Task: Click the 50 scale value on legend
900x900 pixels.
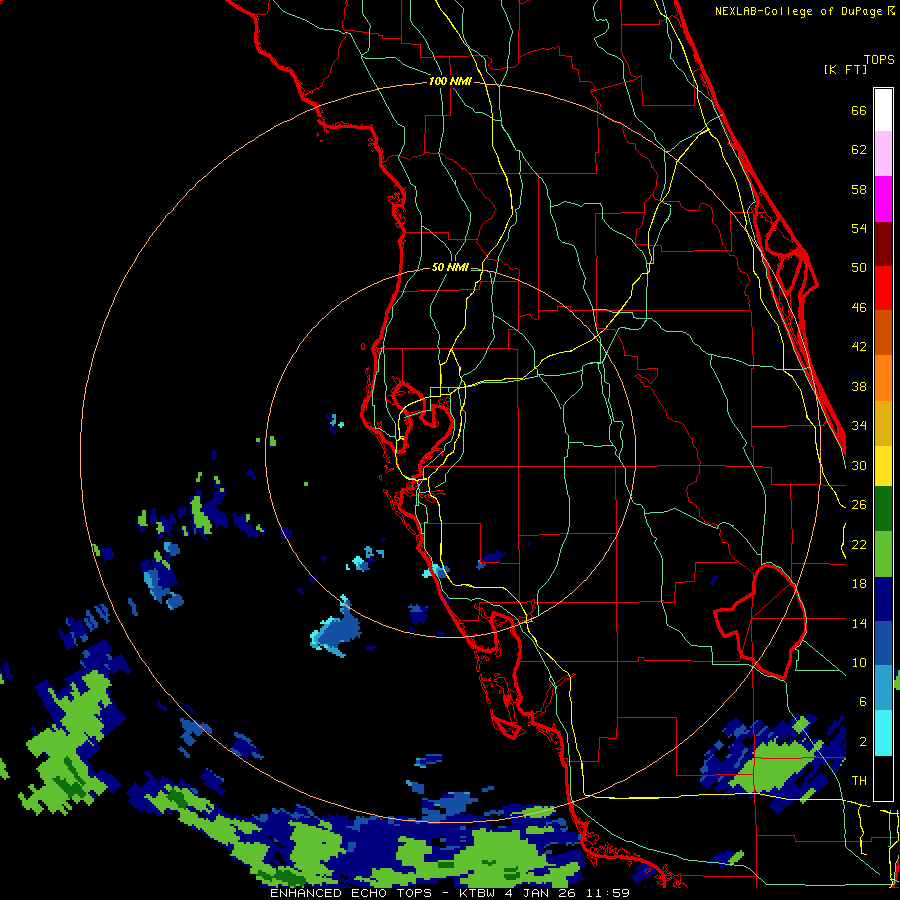Action: pyautogui.click(x=859, y=268)
